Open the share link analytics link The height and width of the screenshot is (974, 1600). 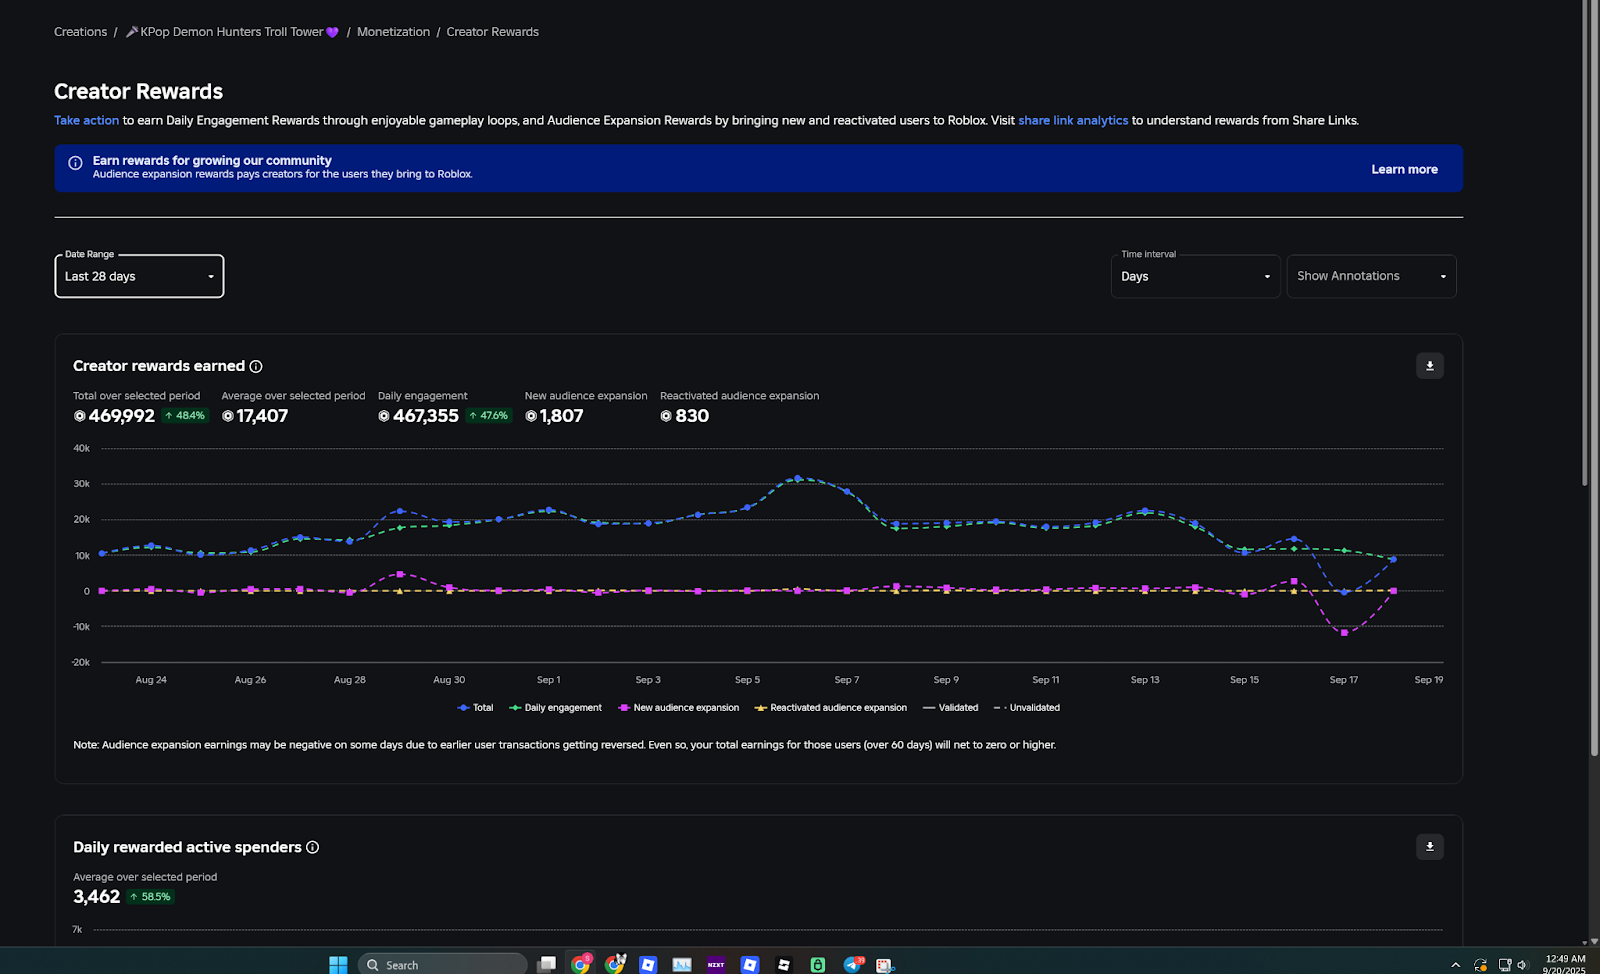point(1072,120)
